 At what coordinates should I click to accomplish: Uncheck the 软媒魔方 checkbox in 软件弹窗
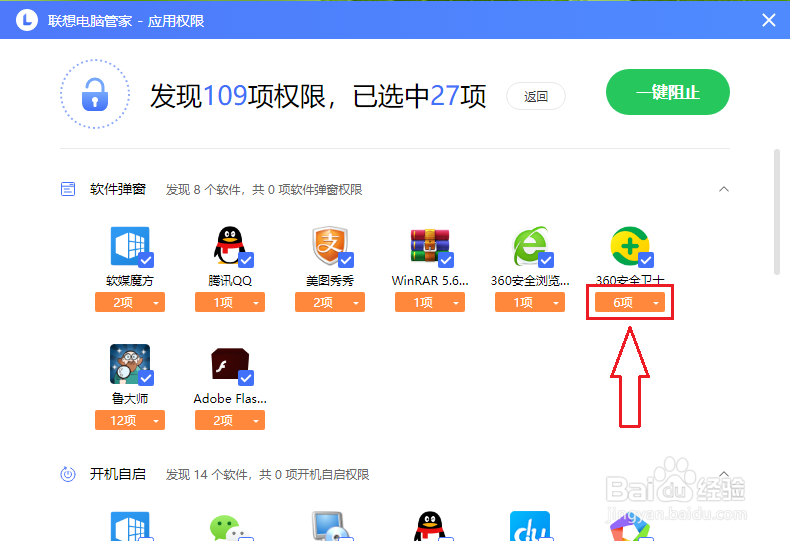click(x=146, y=260)
